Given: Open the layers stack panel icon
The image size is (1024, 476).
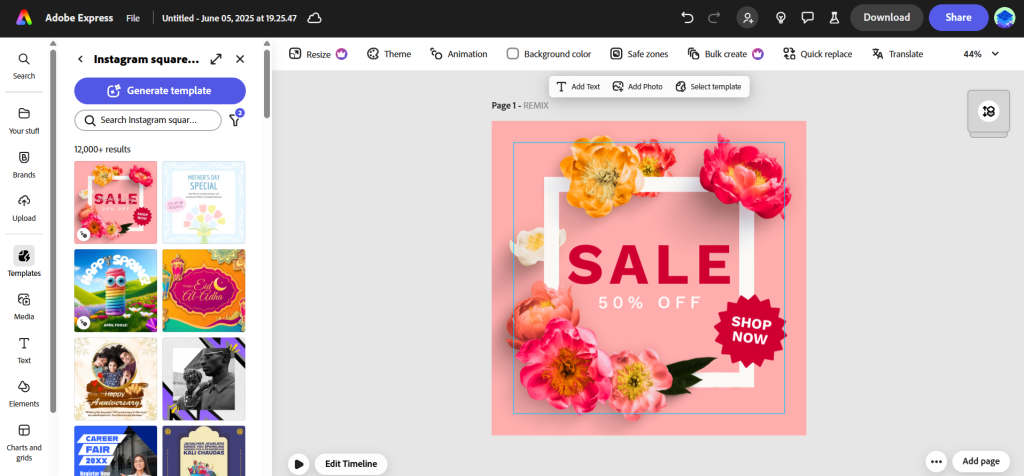Looking at the screenshot, I should point(988,112).
